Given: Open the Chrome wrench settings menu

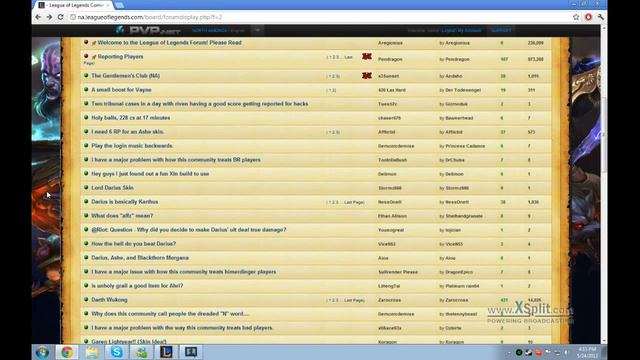Looking at the screenshot, I should 600,17.
